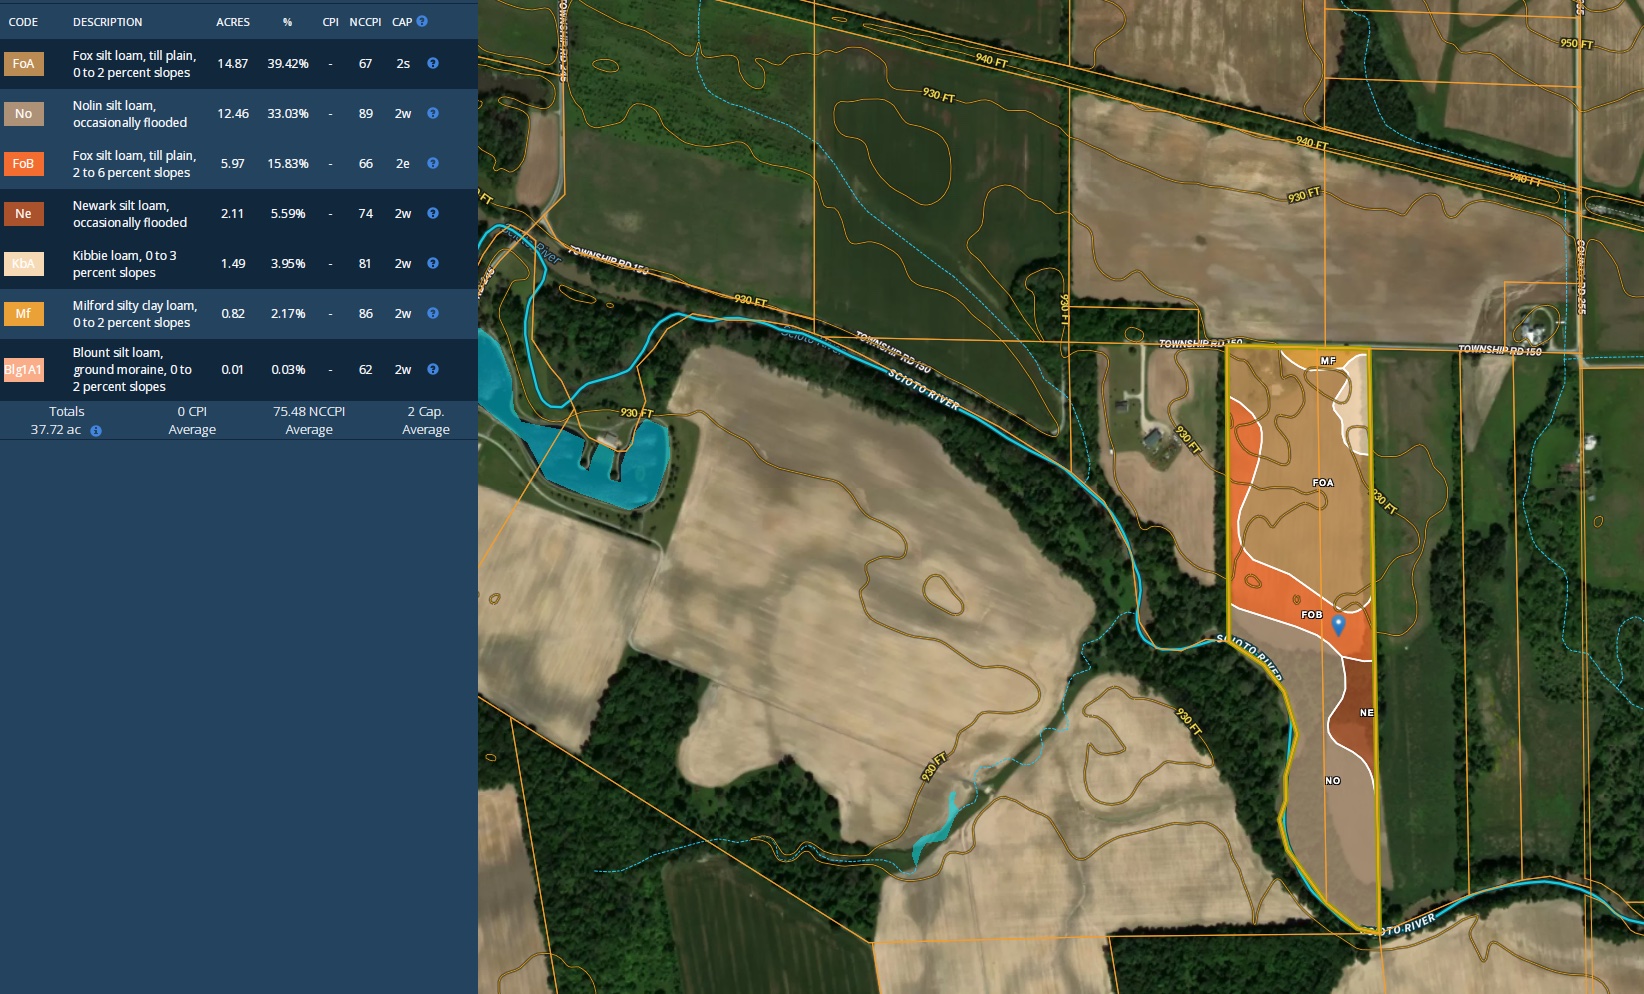Select the dark brown Ne code swatch
Screen dimensions: 1644x994
coord(23,214)
